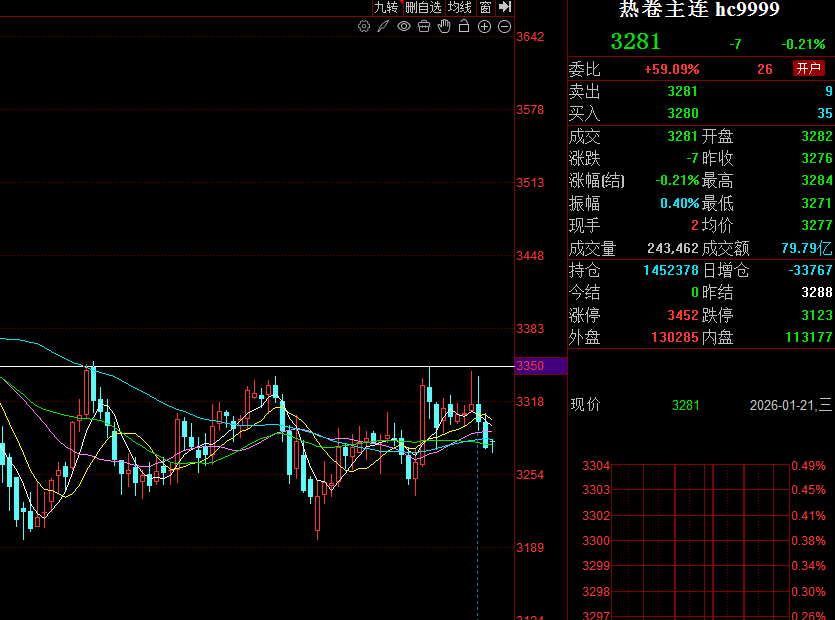835x620 pixels.
Task: Click the 昨收 value 3276
Action: coord(817,159)
